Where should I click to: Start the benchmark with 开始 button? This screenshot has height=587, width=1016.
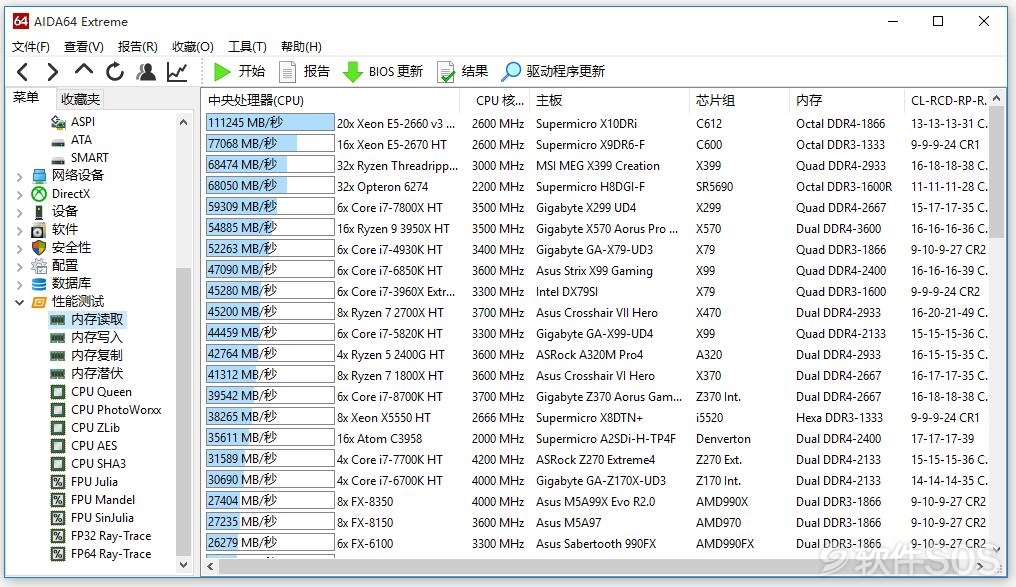(239, 71)
